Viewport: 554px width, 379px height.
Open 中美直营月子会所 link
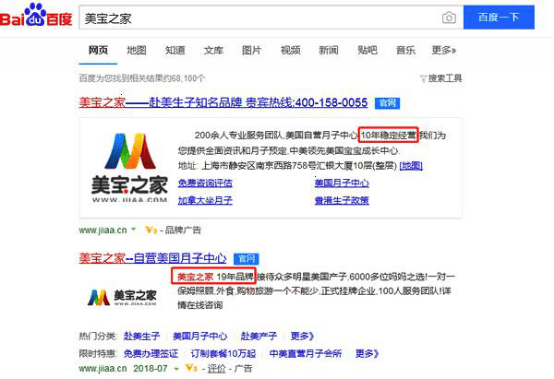(x=305, y=354)
